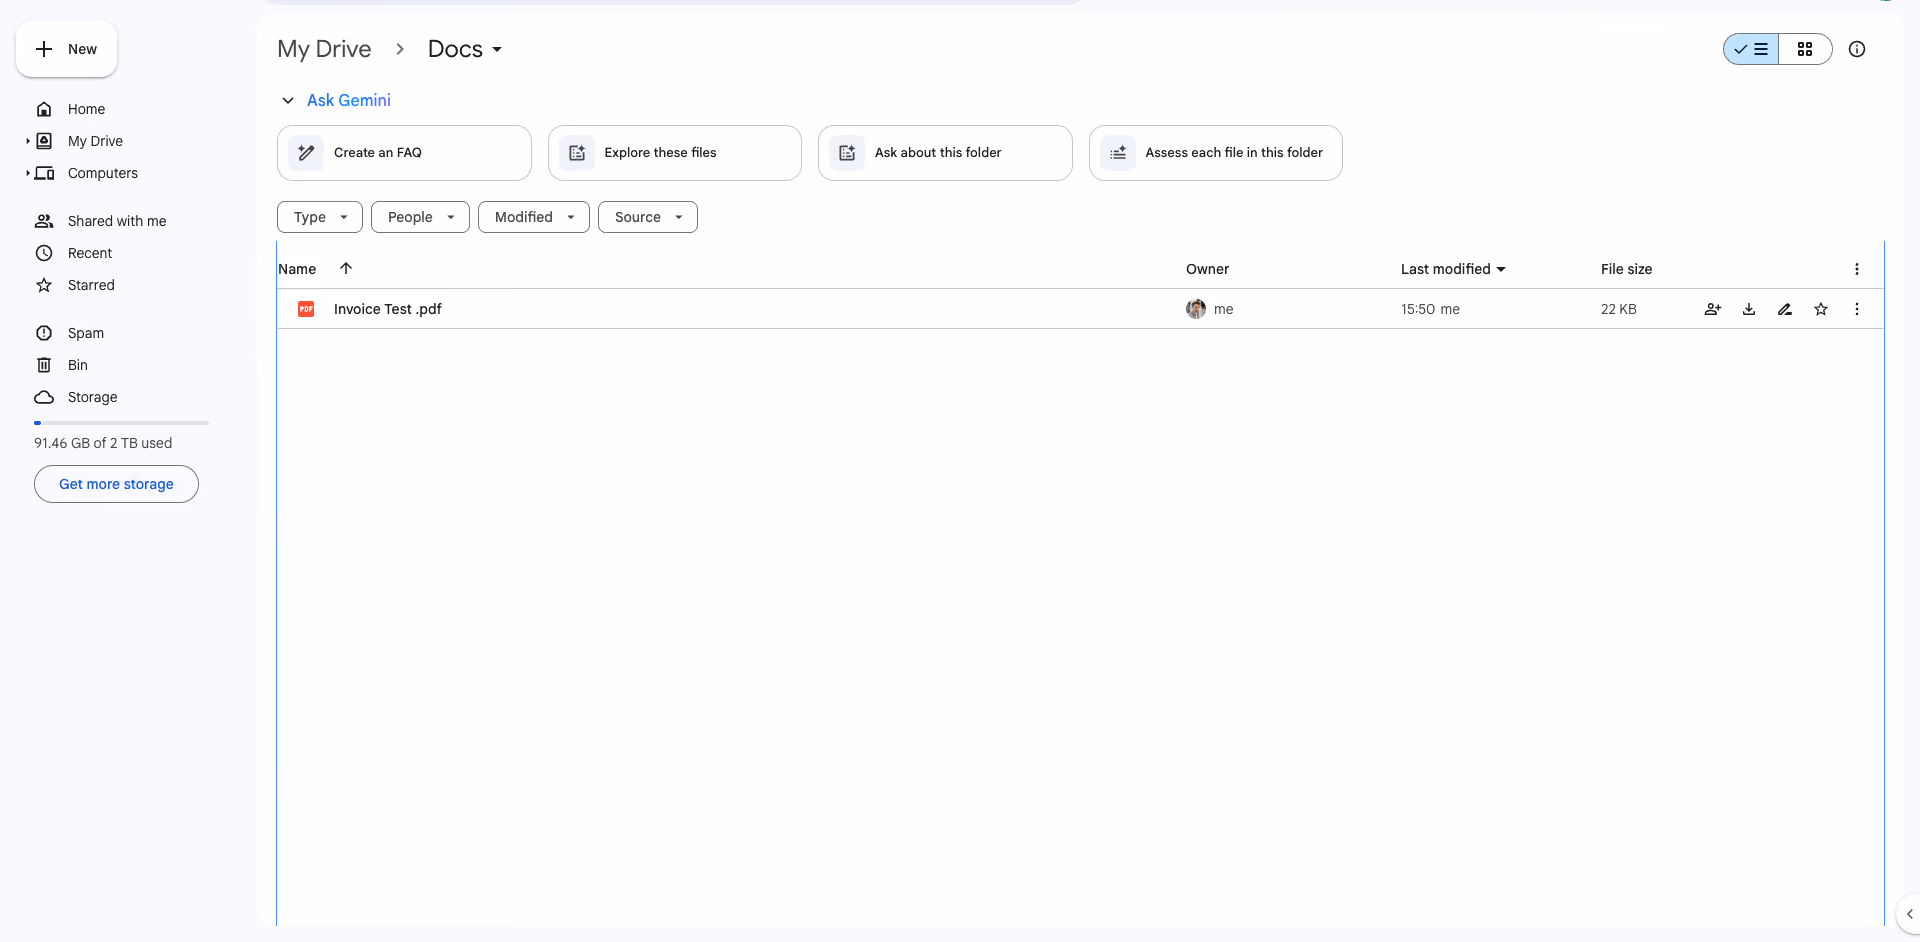Download Invoice Test .pdf using row icon

1749,309
